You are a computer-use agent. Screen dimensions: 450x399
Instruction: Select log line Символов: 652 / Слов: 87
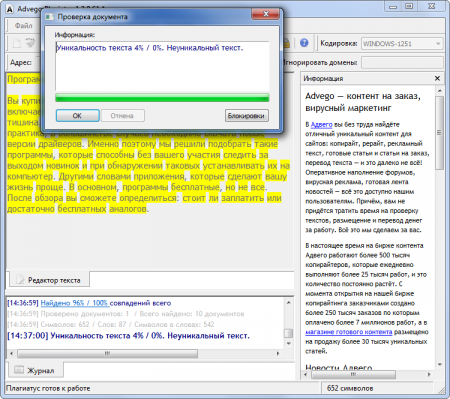pos(111,324)
